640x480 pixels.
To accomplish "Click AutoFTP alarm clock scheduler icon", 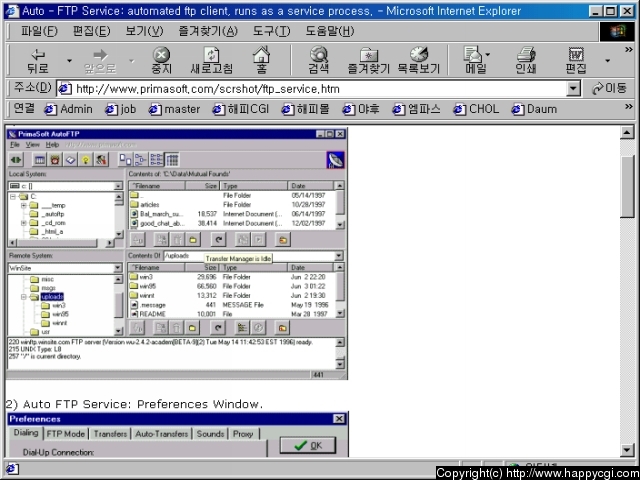I will [55, 160].
